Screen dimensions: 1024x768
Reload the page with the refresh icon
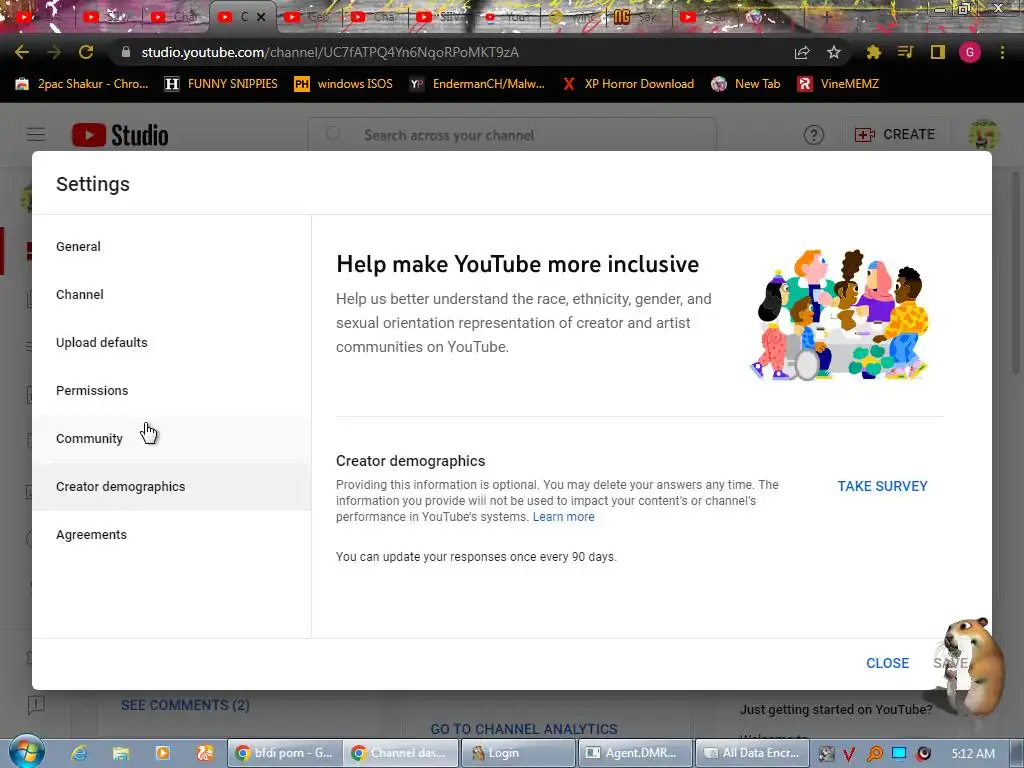point(86,52)
